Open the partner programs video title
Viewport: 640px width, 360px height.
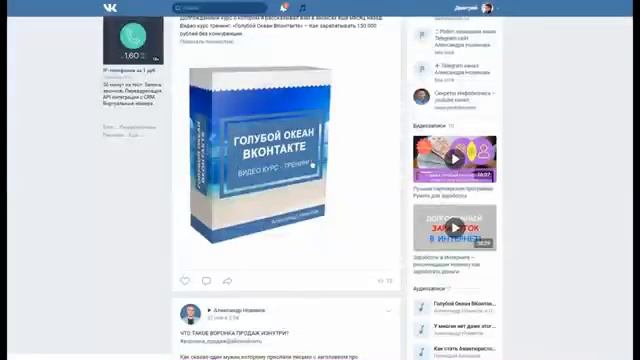point(453,192)
